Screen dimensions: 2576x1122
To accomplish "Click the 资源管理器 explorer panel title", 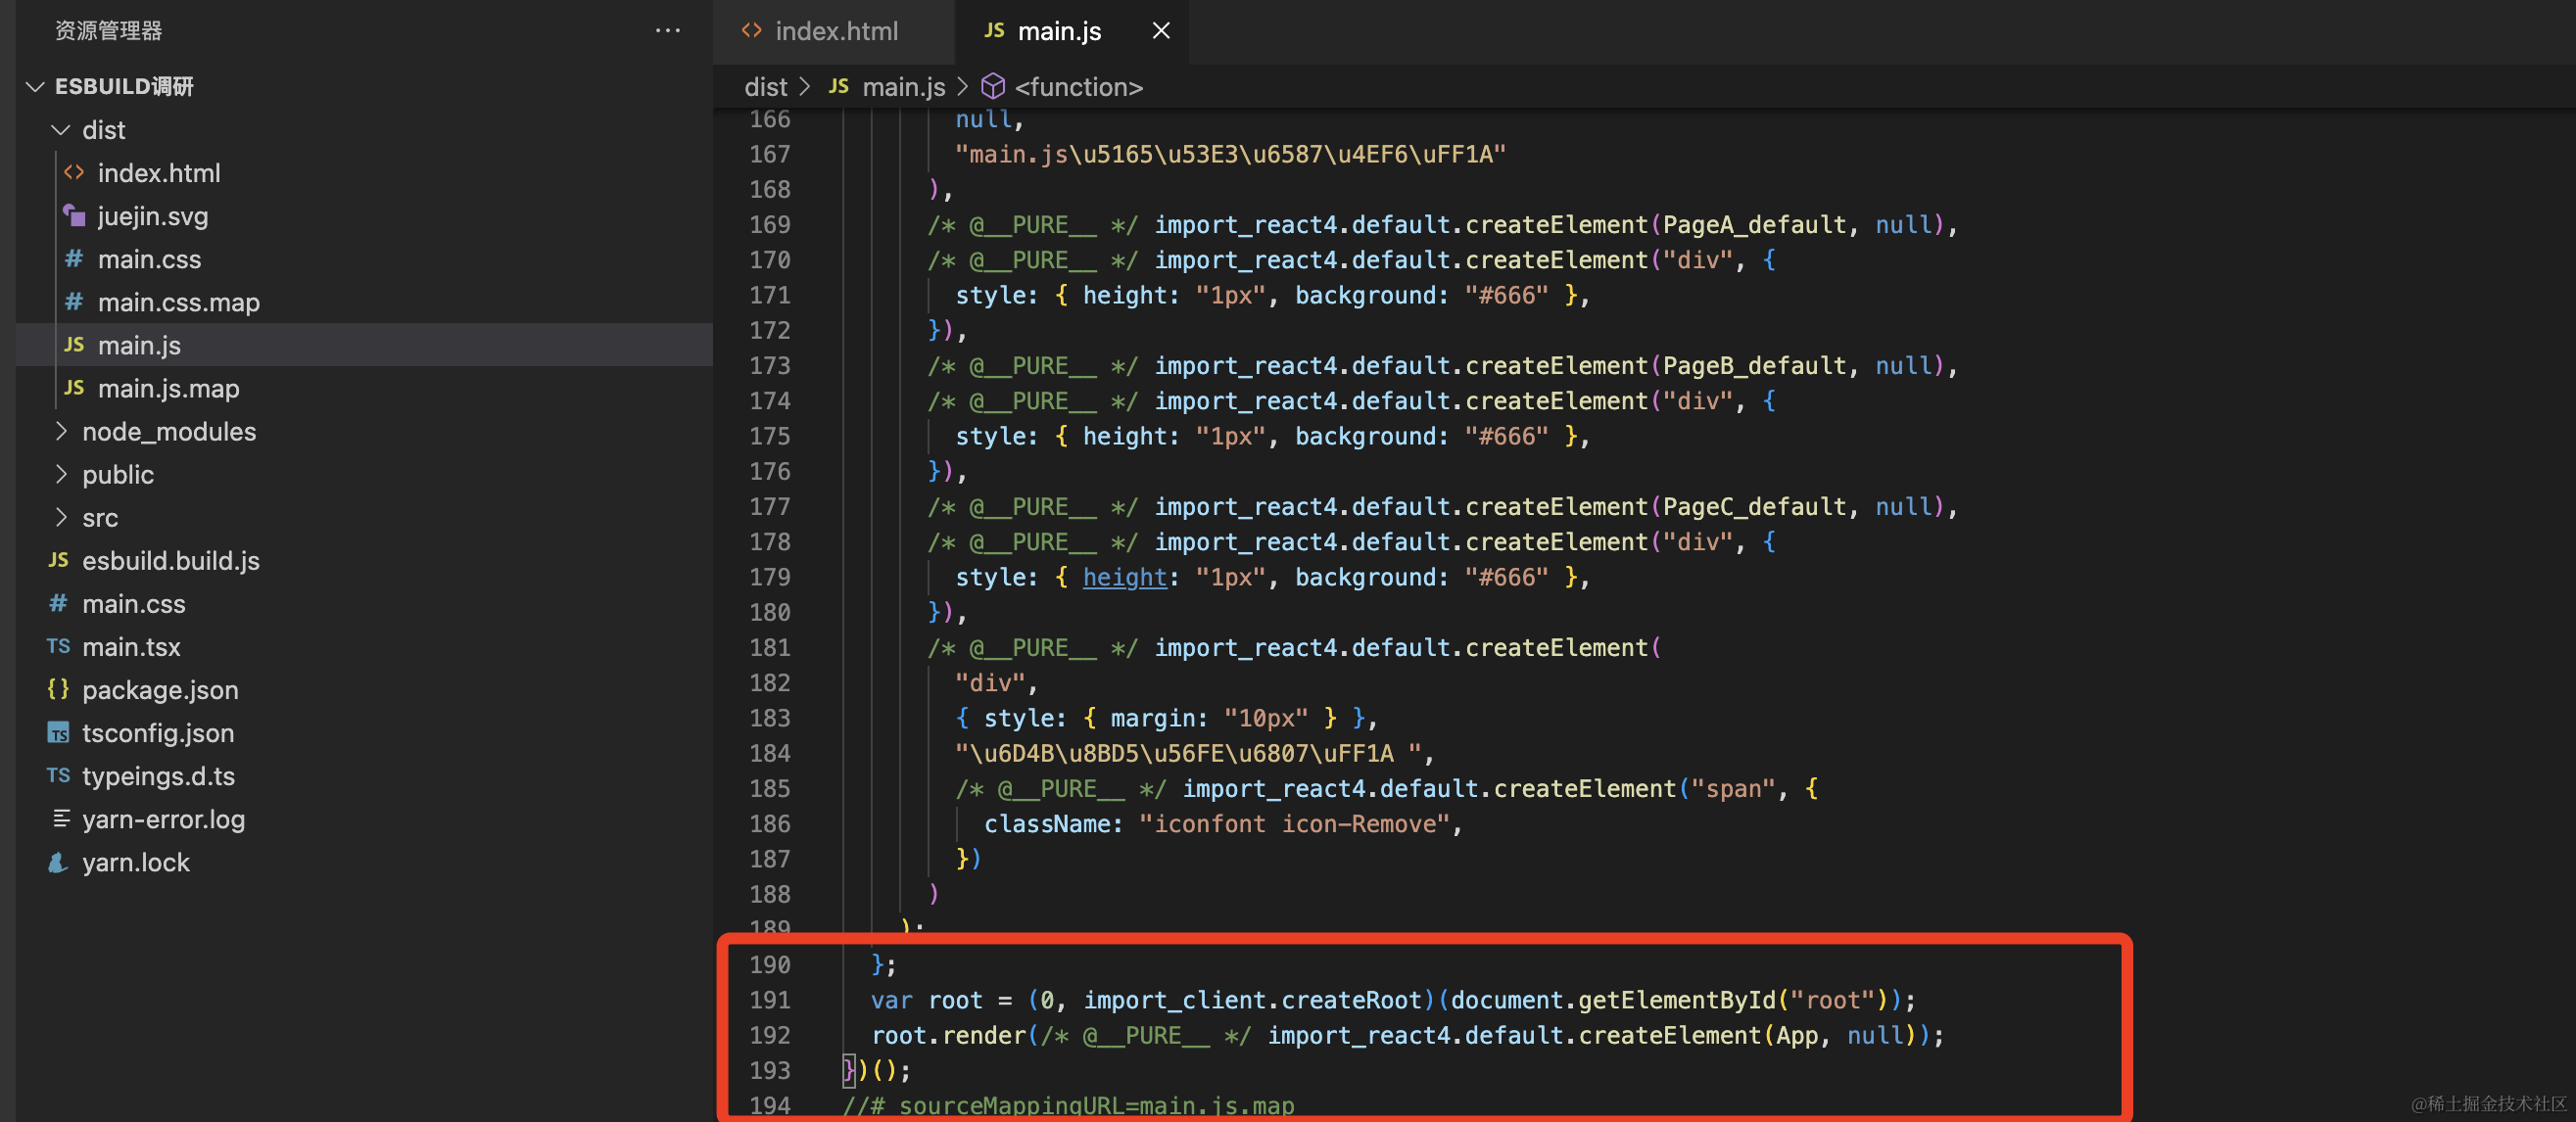I will tap(108, 31).
